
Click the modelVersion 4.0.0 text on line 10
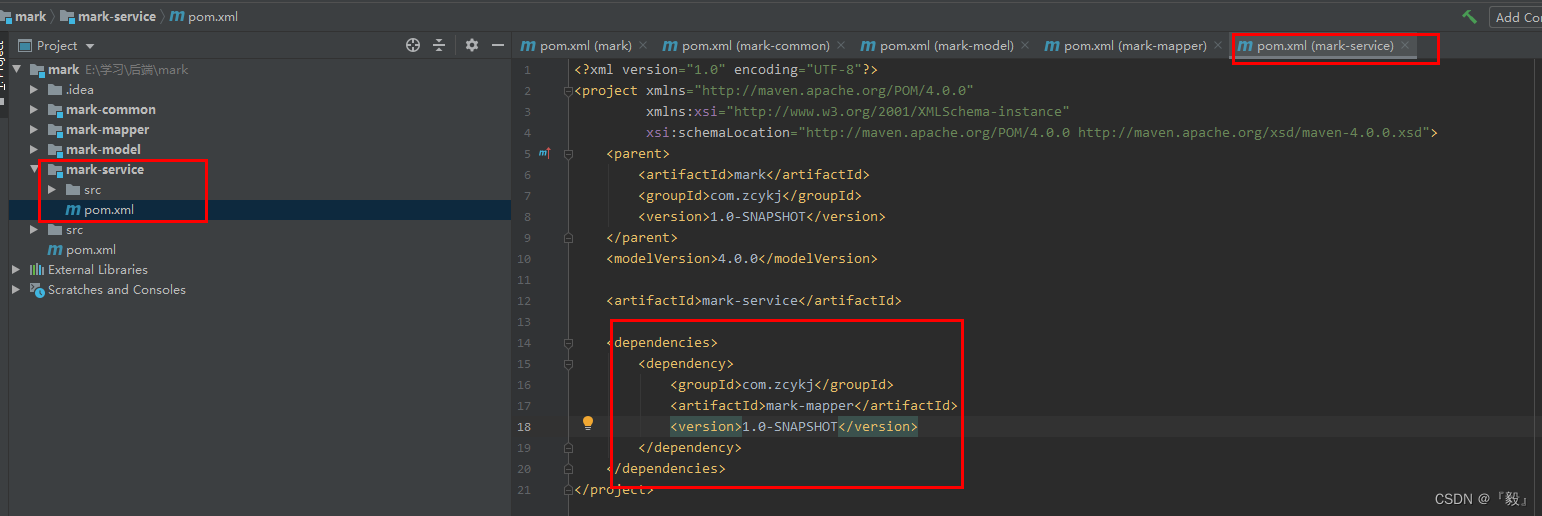point(738,258)
